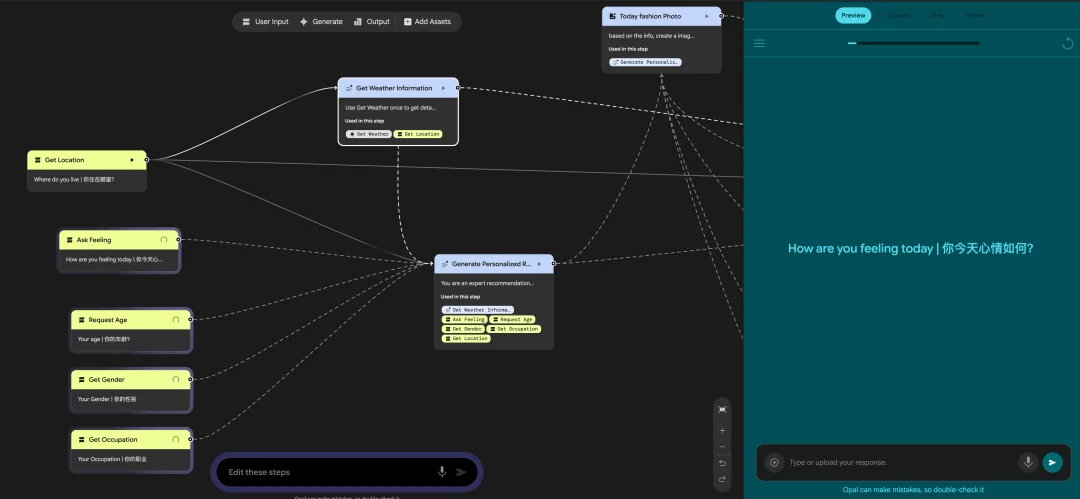Screen dimensions: 1080x499
Task: Click the plus upload icon in response box
Action: [x=773, y=462]
